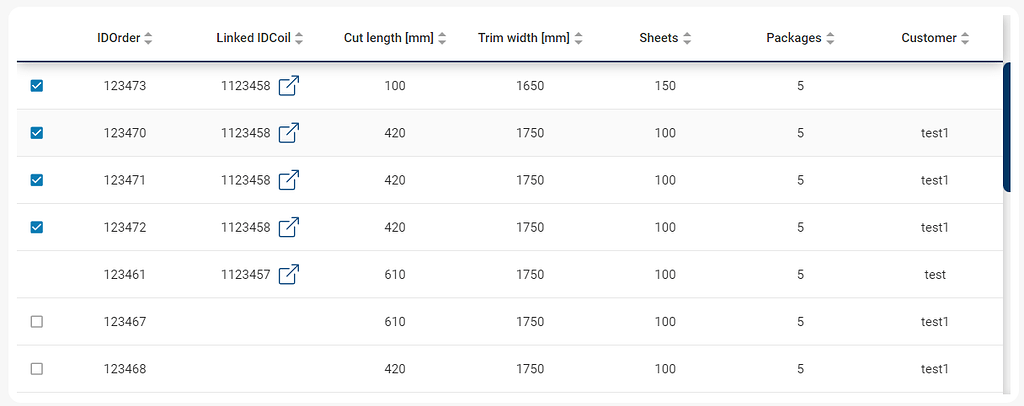1024x406 pixels.
Task: Open linked coil for order 123471
Action: coord(288,180)
